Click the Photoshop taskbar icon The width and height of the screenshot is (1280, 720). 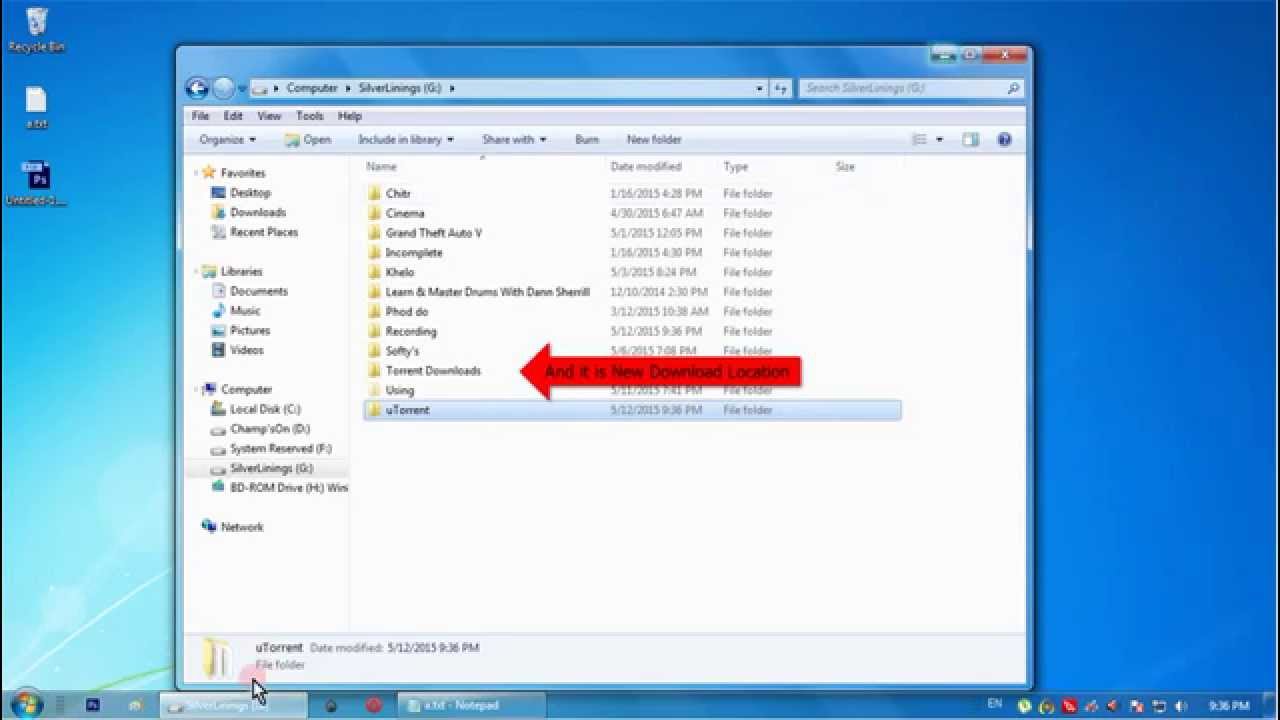(x=93, y=705)
